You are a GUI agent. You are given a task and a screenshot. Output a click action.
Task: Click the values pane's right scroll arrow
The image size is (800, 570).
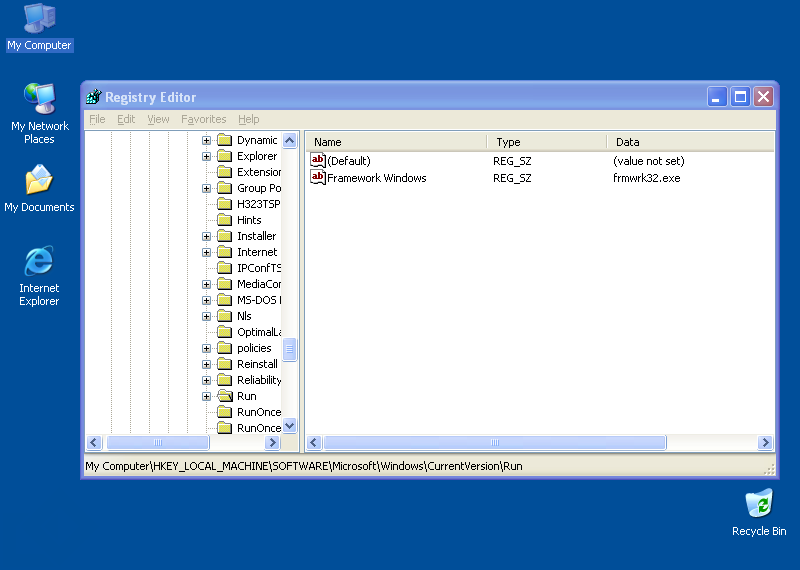[x=765, y=442]
